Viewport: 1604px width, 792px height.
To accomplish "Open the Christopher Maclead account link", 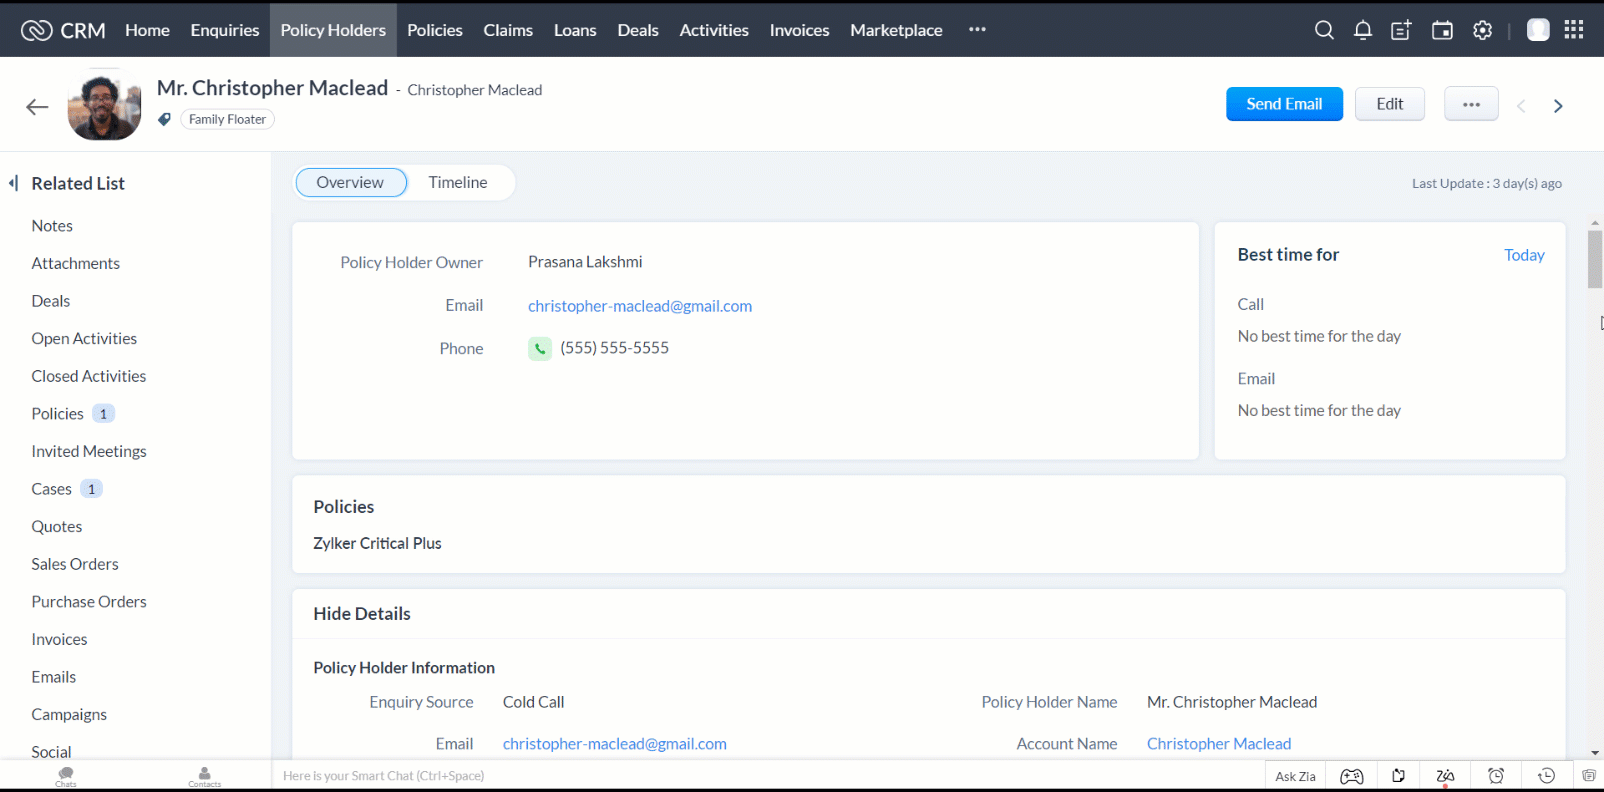I will (1218, 744).
